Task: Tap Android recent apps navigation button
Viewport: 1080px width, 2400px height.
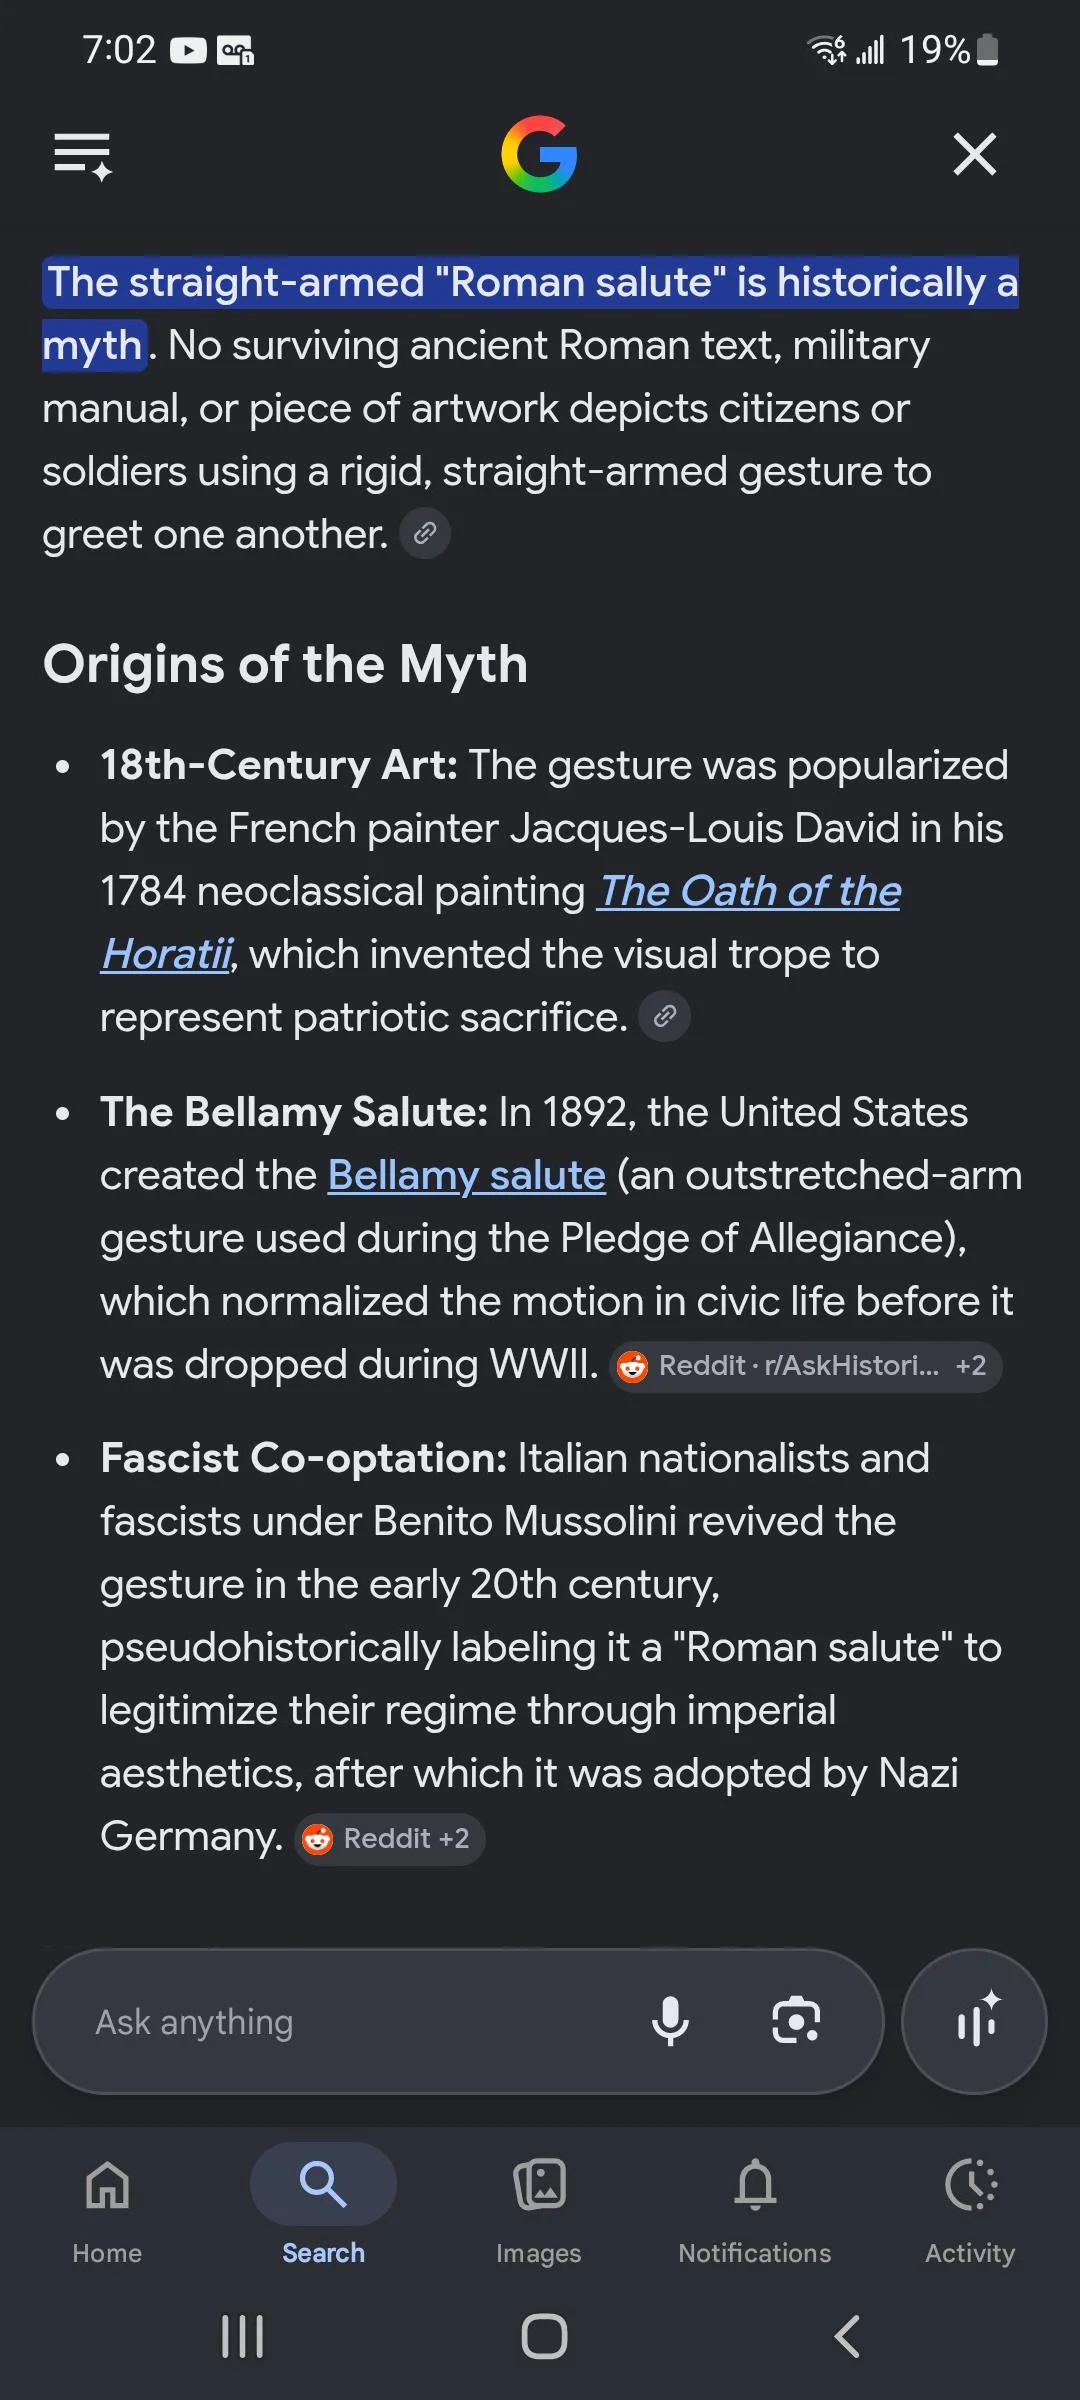Action: click(242, 2337)
